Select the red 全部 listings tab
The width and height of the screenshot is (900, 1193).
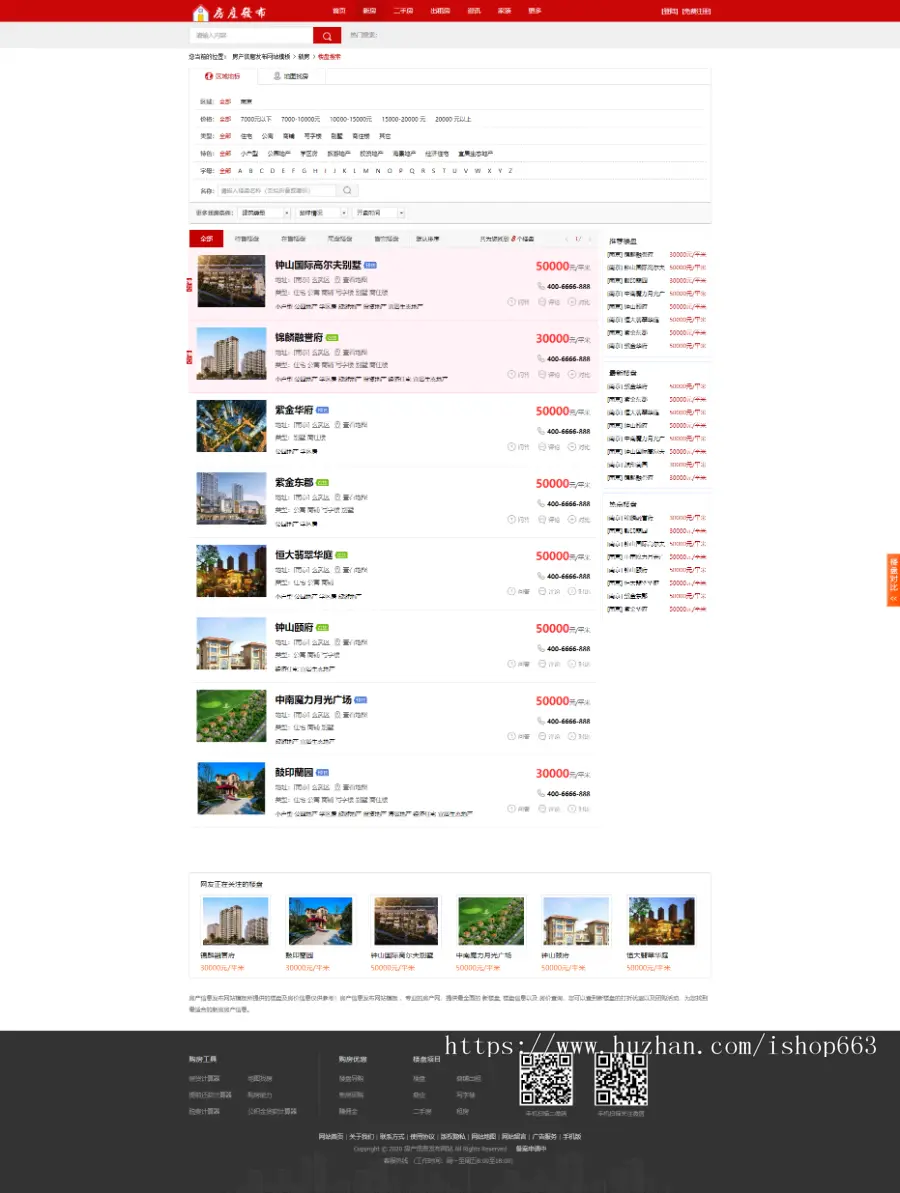point(206,239)
